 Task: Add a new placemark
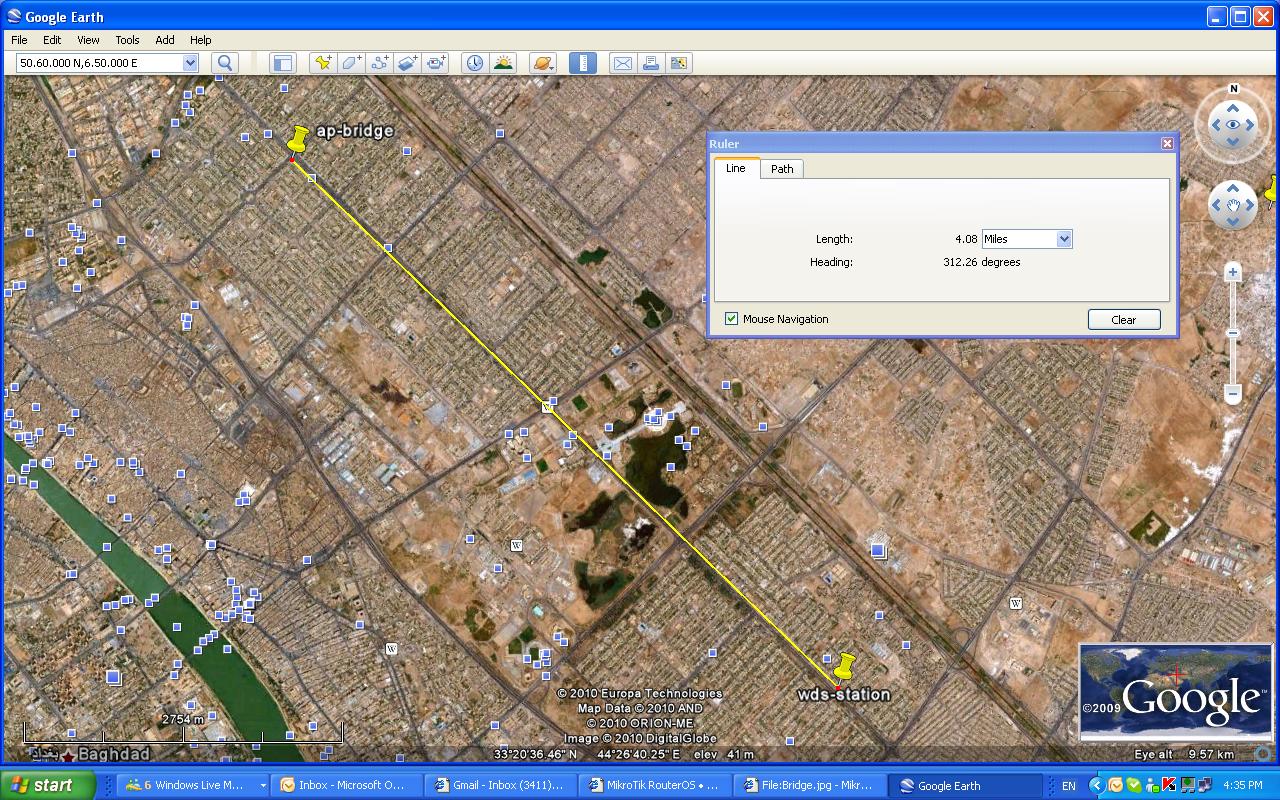(x=324, y=62)
